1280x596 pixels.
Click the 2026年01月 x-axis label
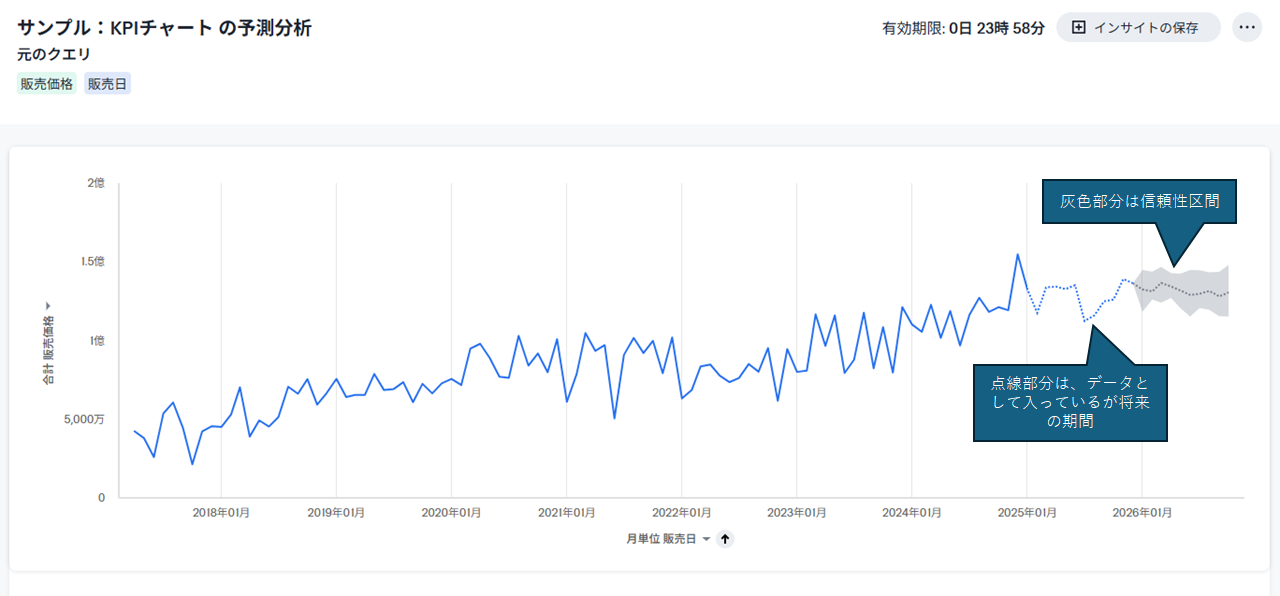[1142, 513]
